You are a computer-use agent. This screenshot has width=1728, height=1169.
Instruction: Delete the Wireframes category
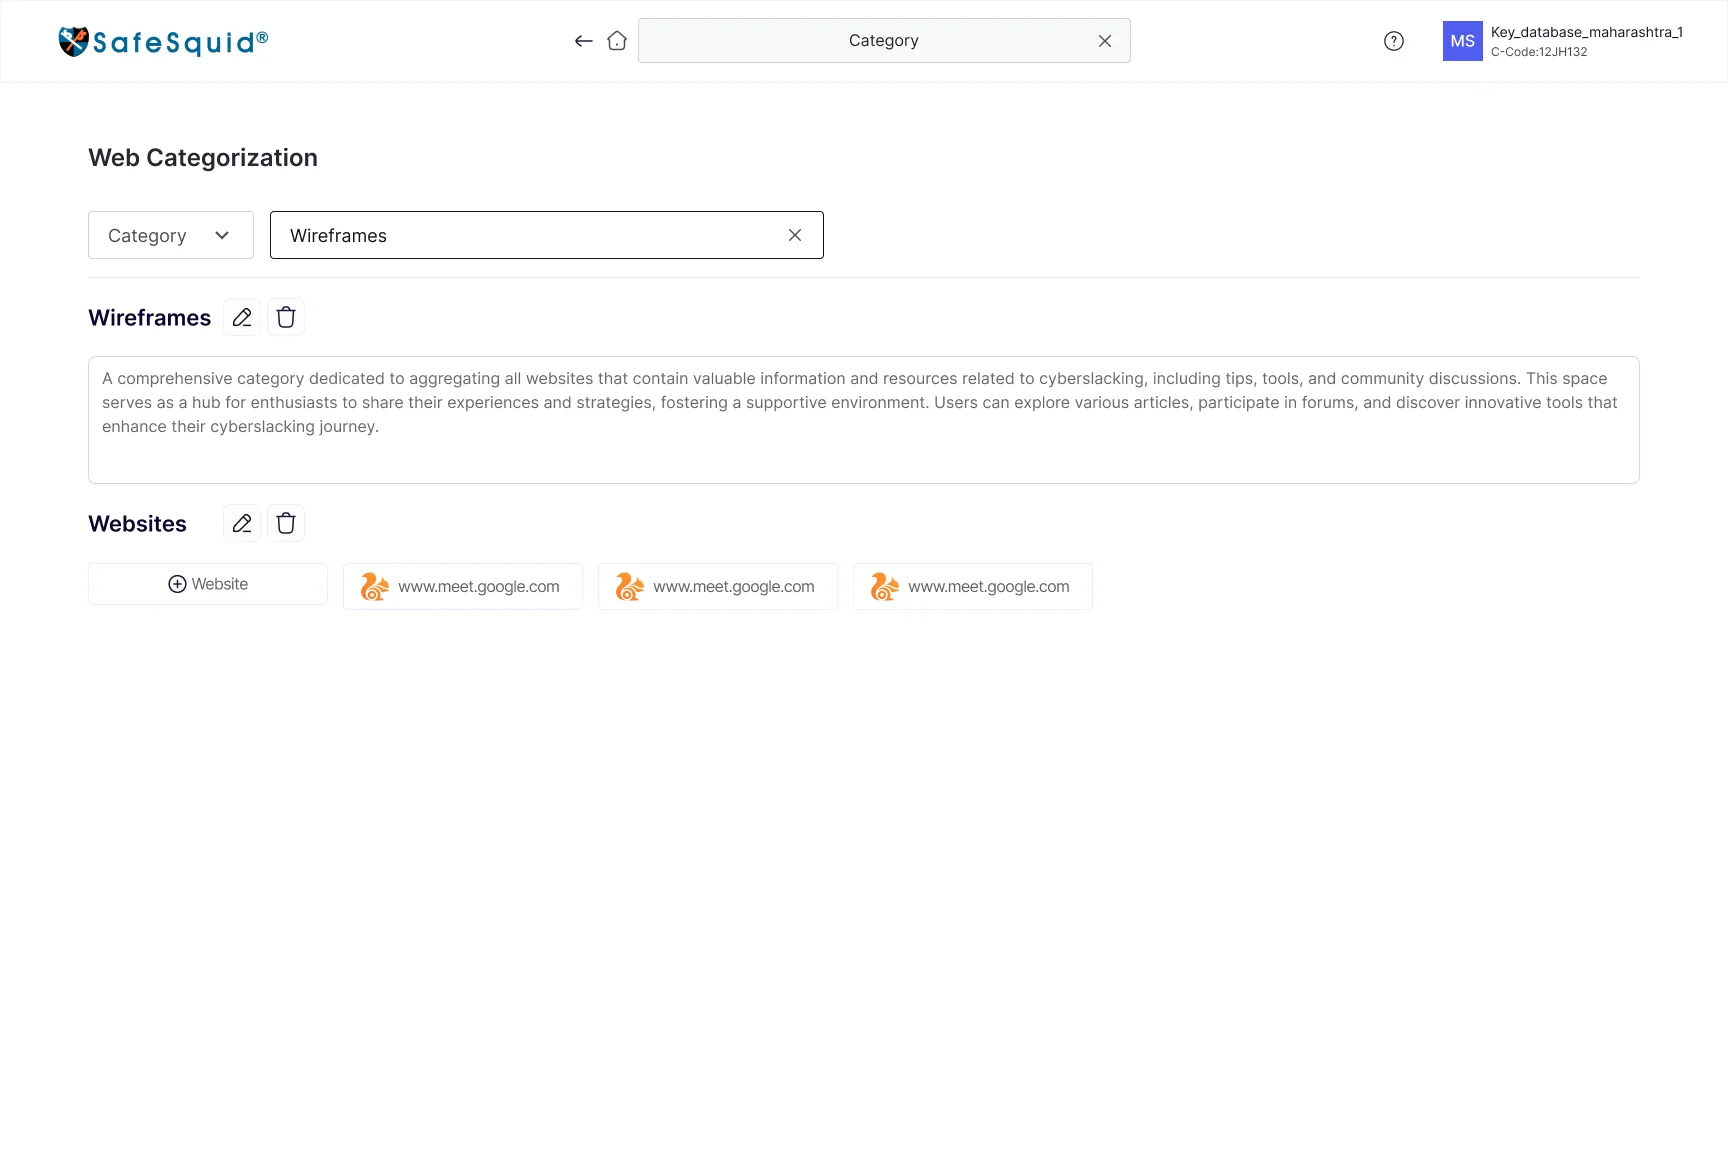click(x=286, y=317)
